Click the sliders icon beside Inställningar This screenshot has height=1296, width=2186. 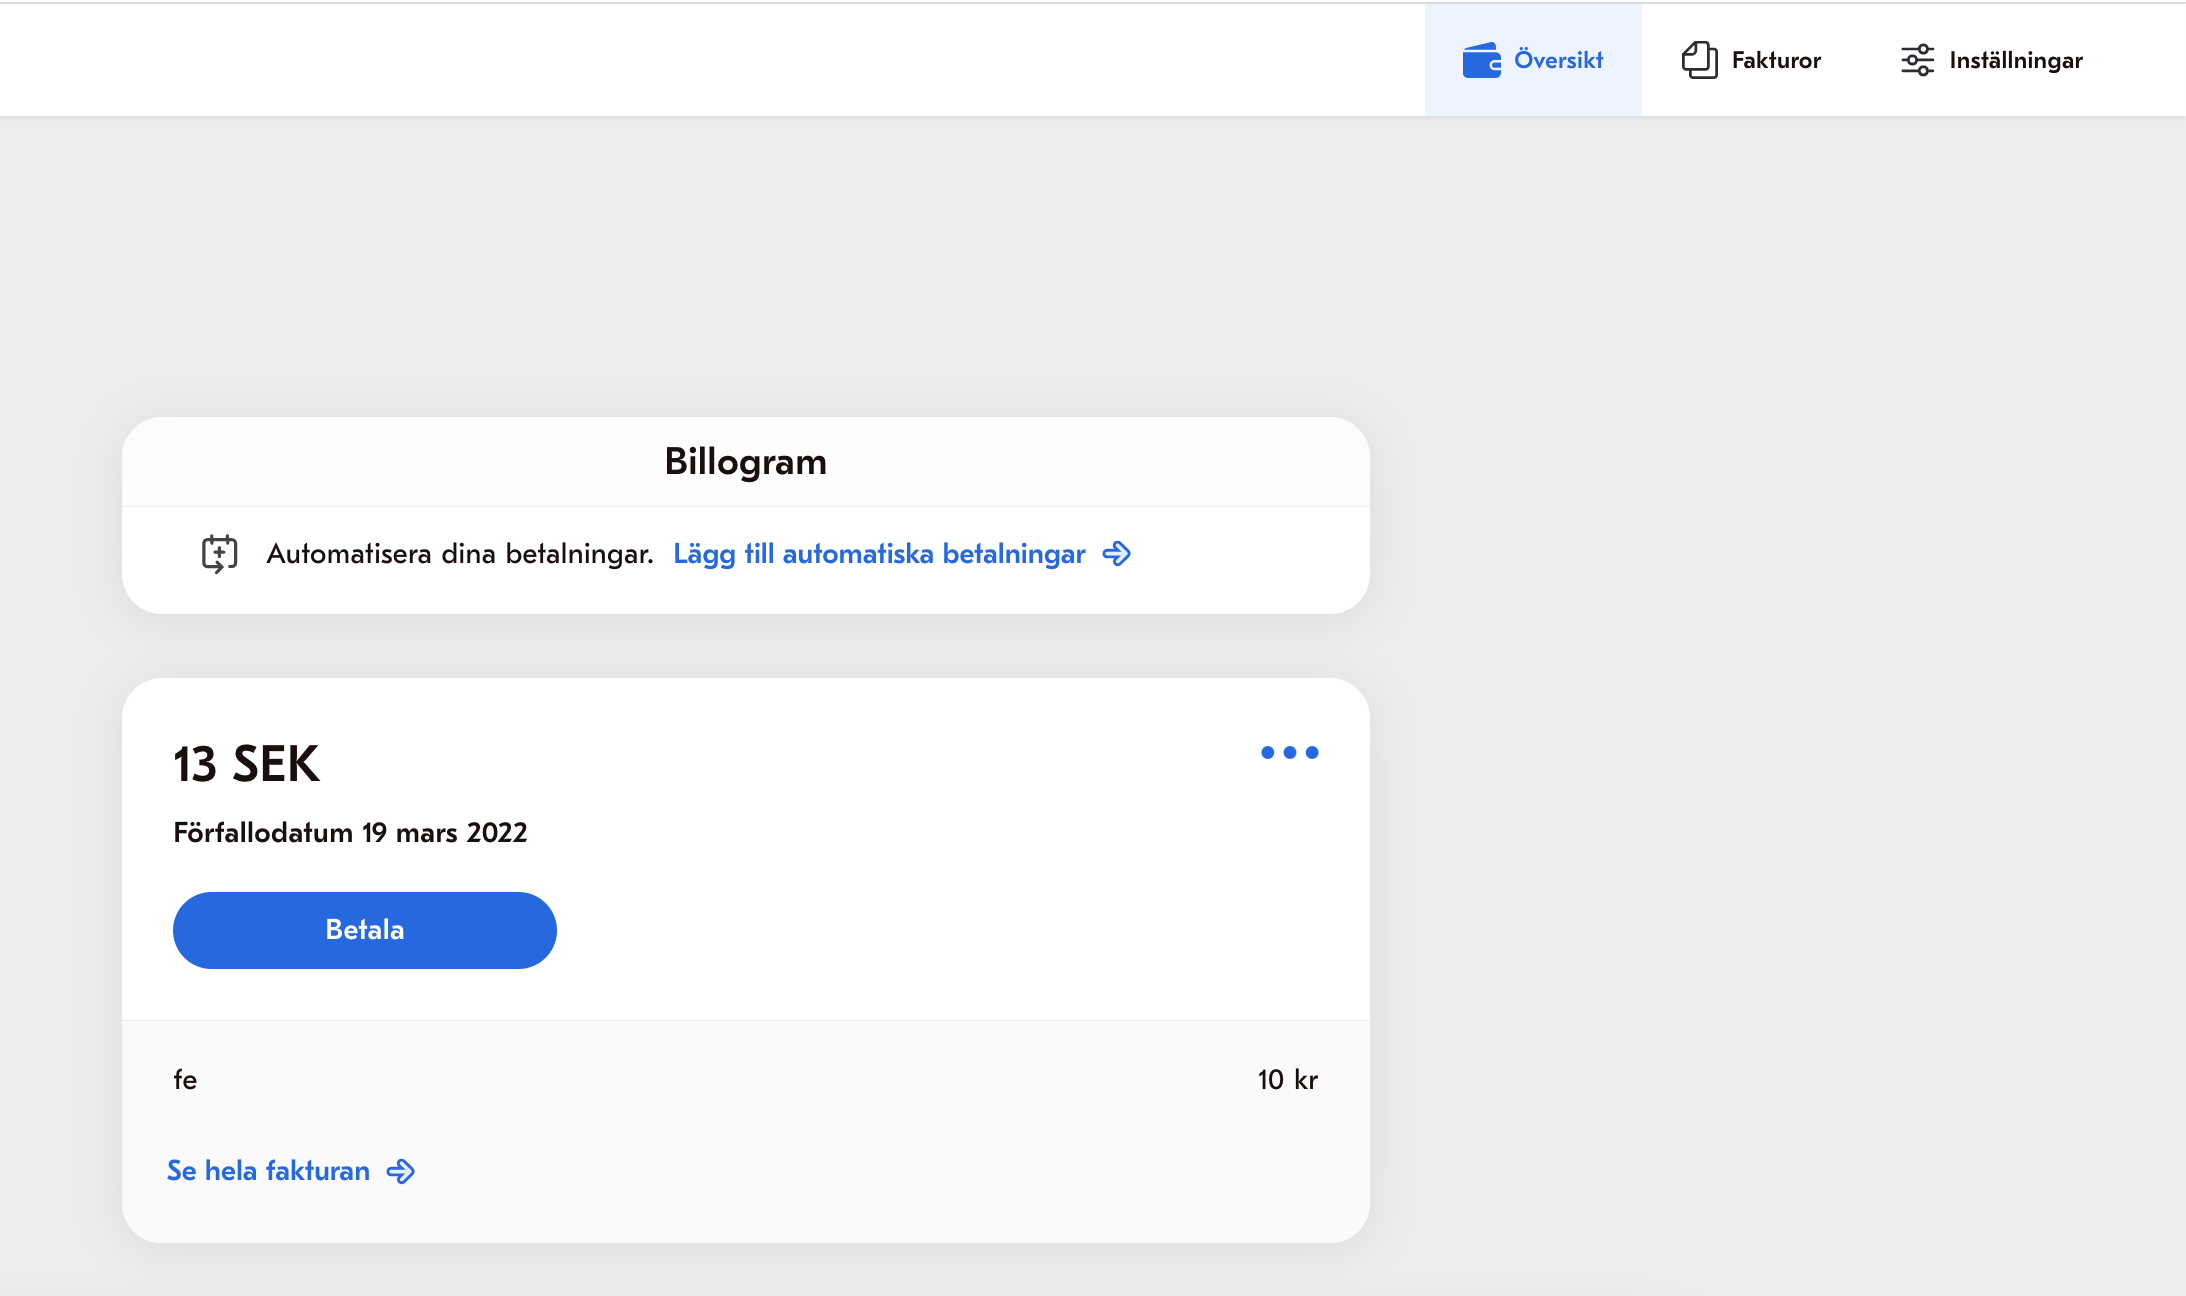tap(1917, 60)
